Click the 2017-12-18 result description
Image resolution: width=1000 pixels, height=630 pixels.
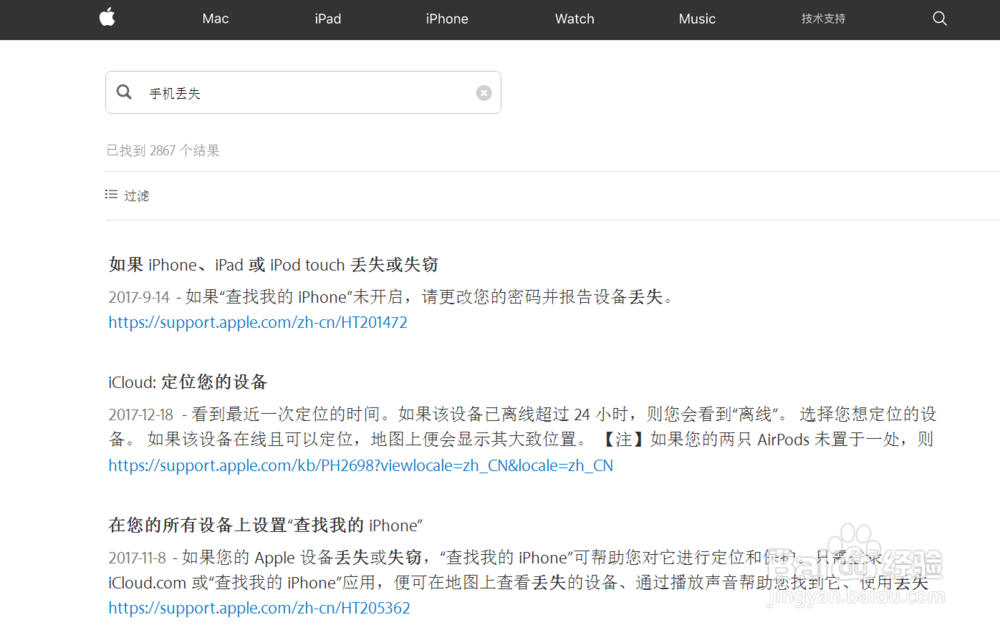[x=522, y=427]
